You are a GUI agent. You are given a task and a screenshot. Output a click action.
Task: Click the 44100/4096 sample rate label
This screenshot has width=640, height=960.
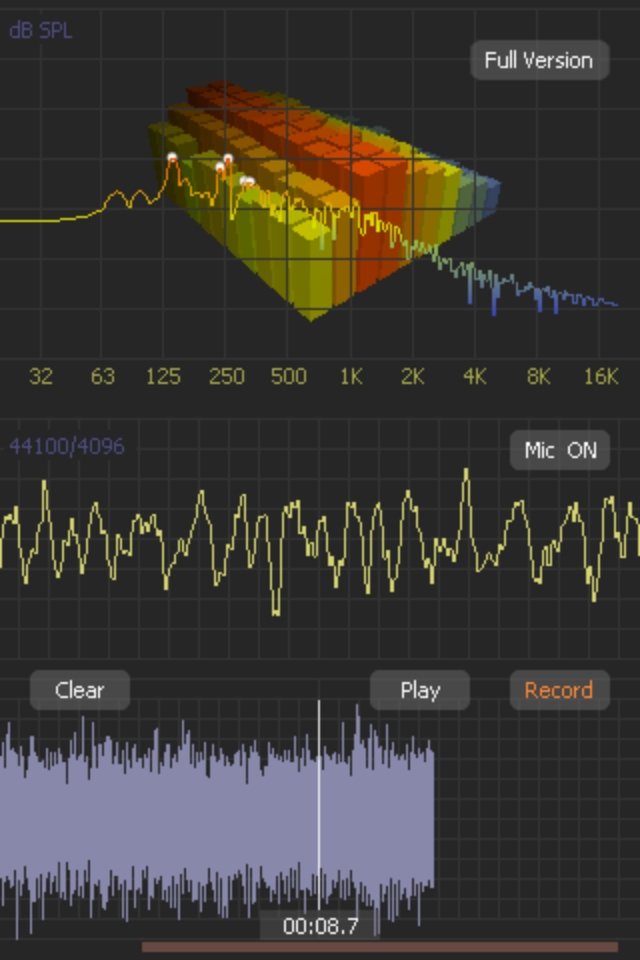[x=67, y=446]
